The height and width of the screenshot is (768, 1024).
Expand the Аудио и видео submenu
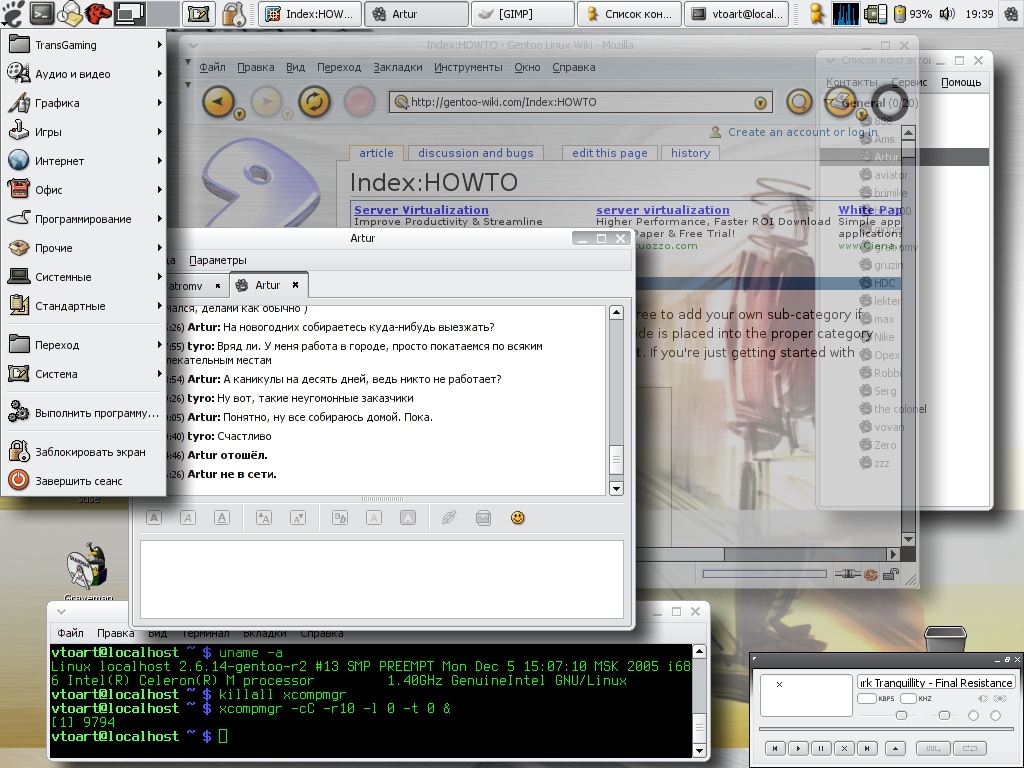click(x=84, y=74)
